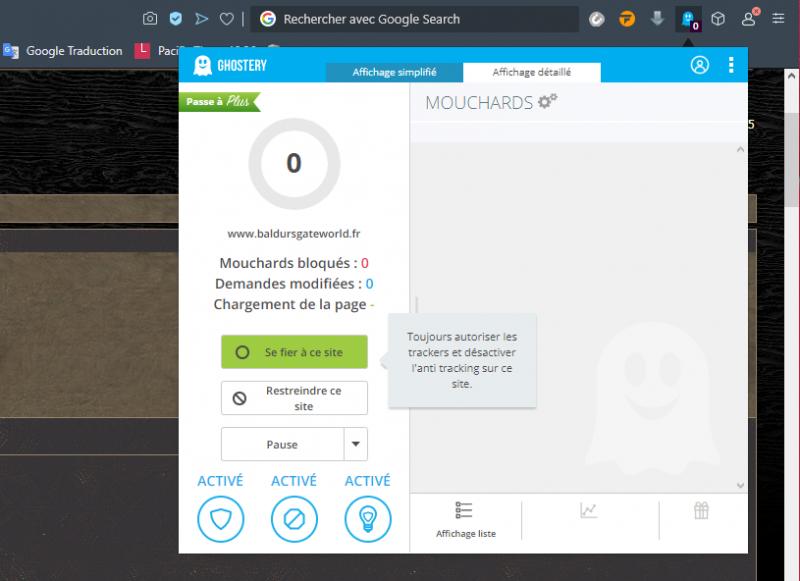Click the Mouchards bloqués count
The height and width of the screenshot is (581, 800).
[365, 263]
